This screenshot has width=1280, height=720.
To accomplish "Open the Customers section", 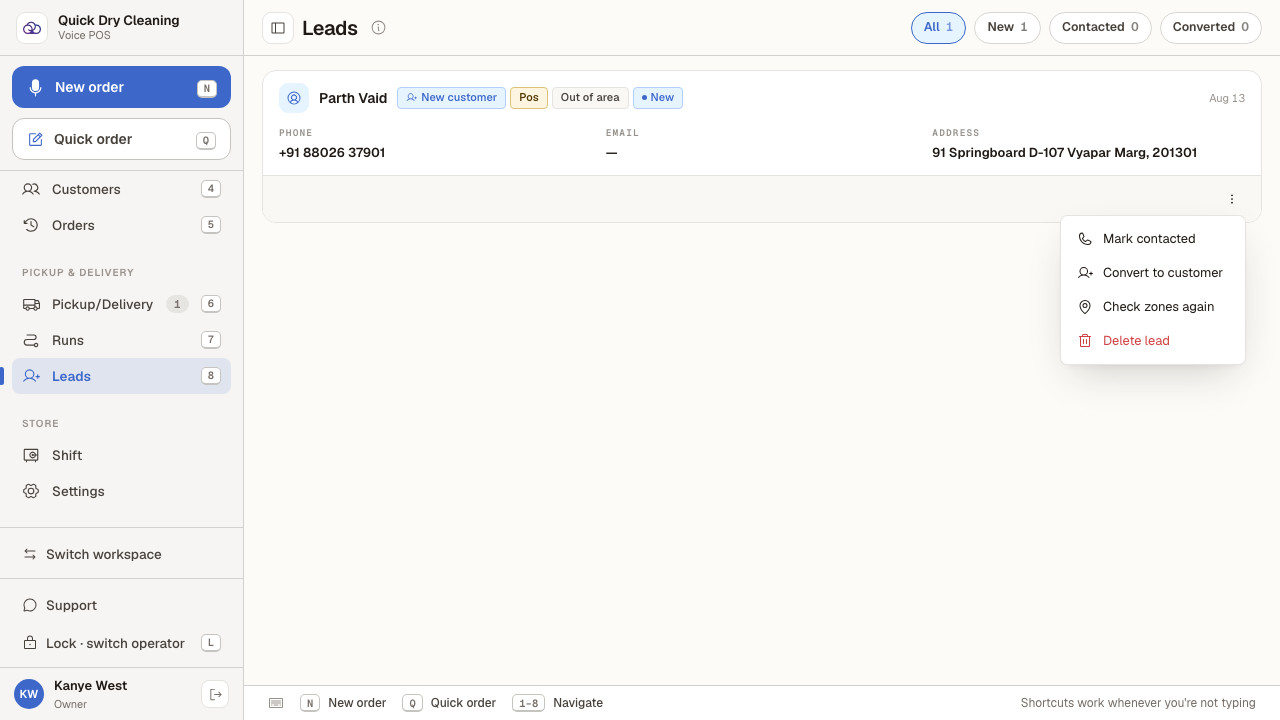I will point(121,189).
